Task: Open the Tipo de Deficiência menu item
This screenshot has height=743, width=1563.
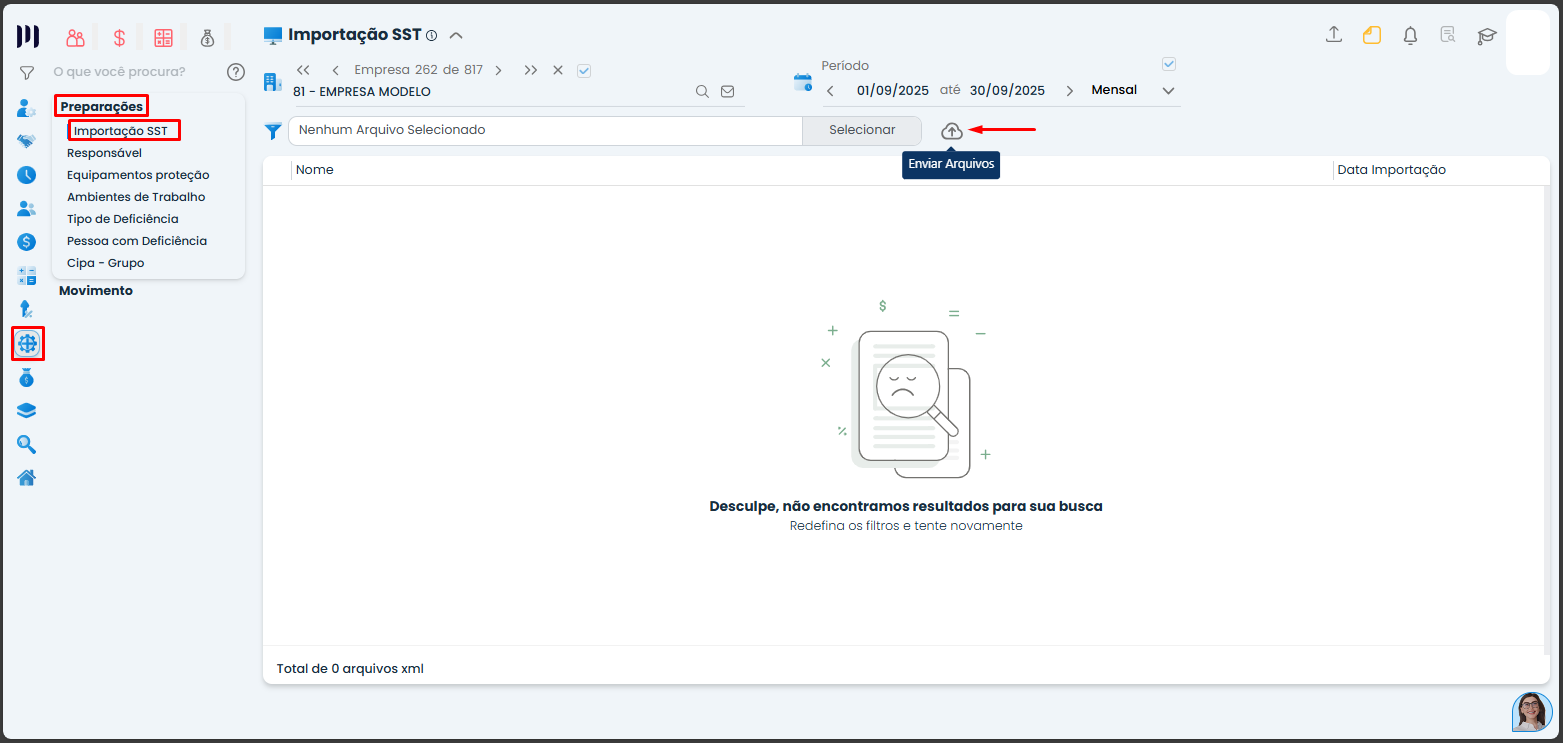Action: (x=123, y=219)
